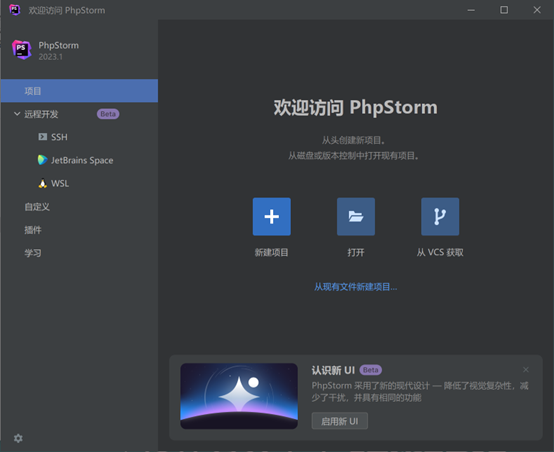
Task: Dismiss the 认识新 UI banner
Action: click(x=526, y=370)
